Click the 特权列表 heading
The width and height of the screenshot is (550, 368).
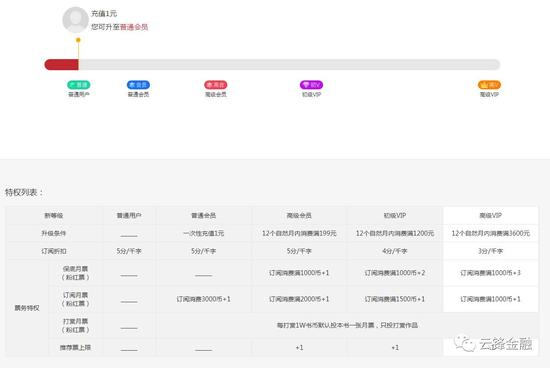pyautogui.click(x=24, y=192)
